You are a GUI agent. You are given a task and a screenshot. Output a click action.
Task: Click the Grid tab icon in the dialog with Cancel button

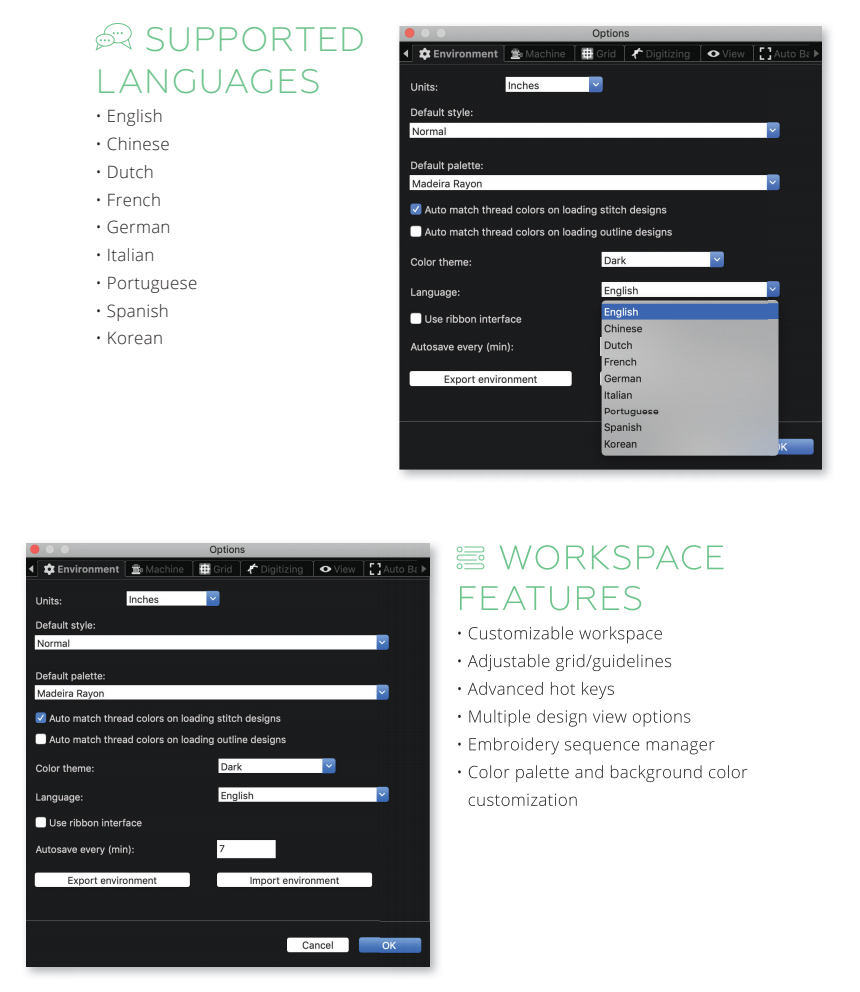[x=205, y=569]
